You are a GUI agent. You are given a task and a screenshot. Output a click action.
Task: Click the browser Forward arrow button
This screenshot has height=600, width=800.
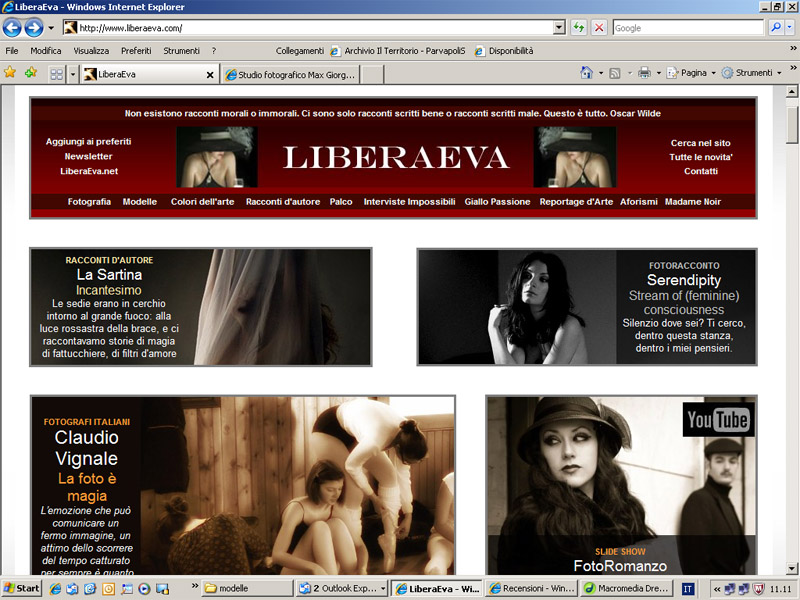[34, 28]
